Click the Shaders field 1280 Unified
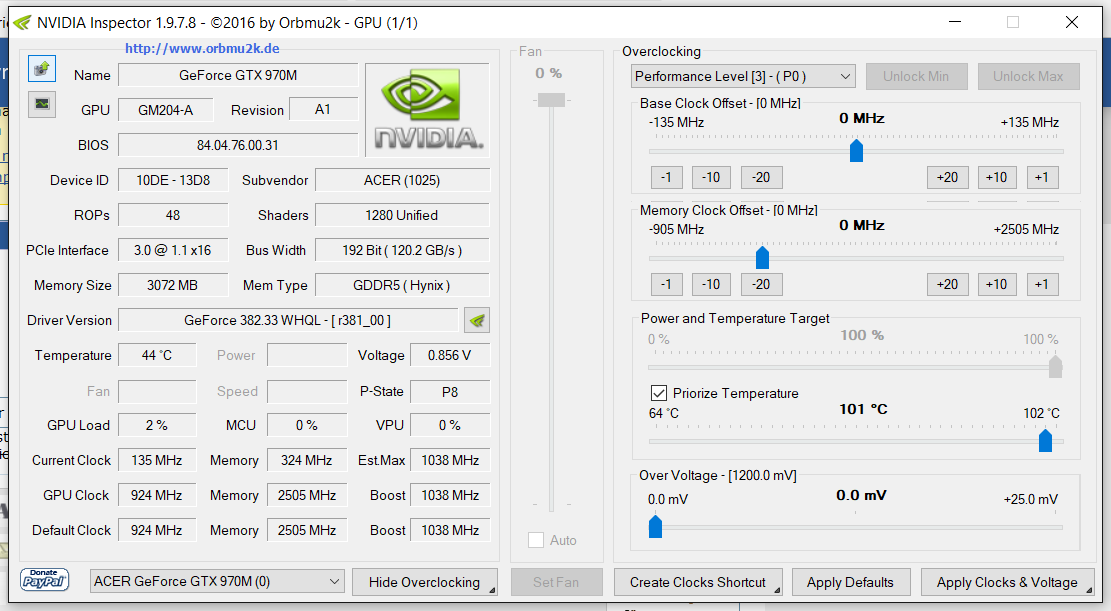1111x611 pixels. tap(402, 215)
